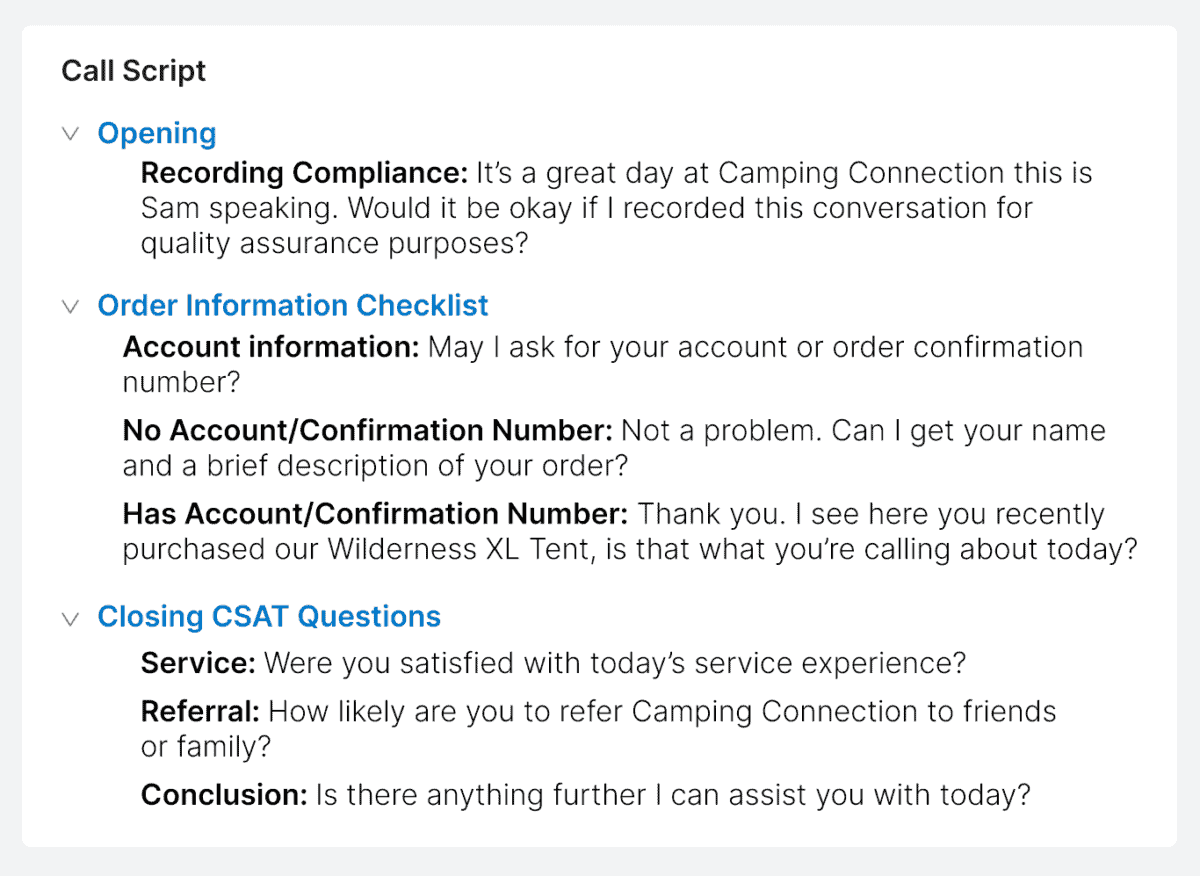Open the Closing CSAT Questions link
The width and height of the screenshot is (1200, 876).
[268, 617]
